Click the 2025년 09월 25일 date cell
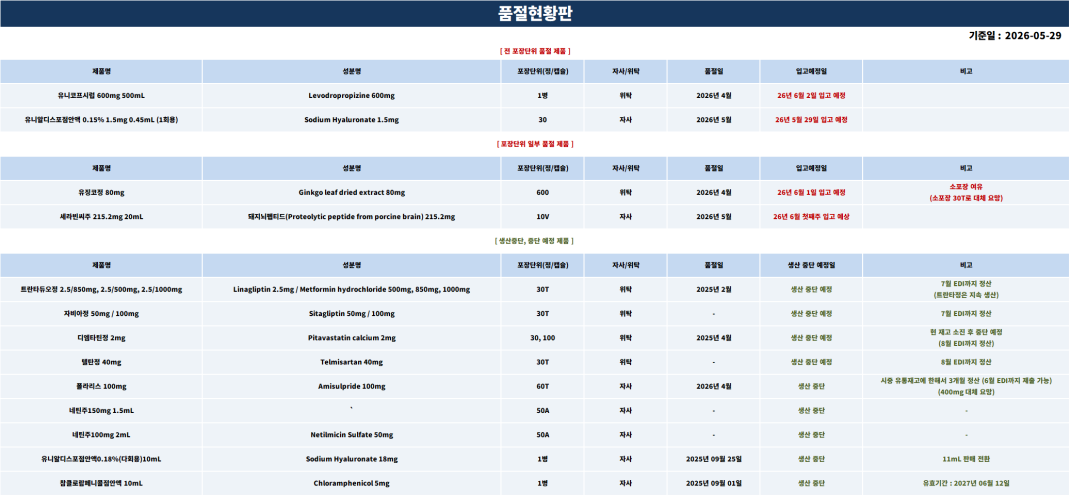Image resolution: width=1070 pixels, height=496 pixels. tap(714, 459)
